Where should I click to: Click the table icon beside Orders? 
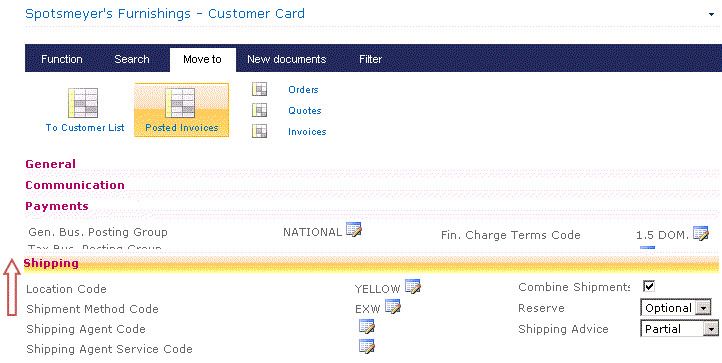tap(259, 89)
